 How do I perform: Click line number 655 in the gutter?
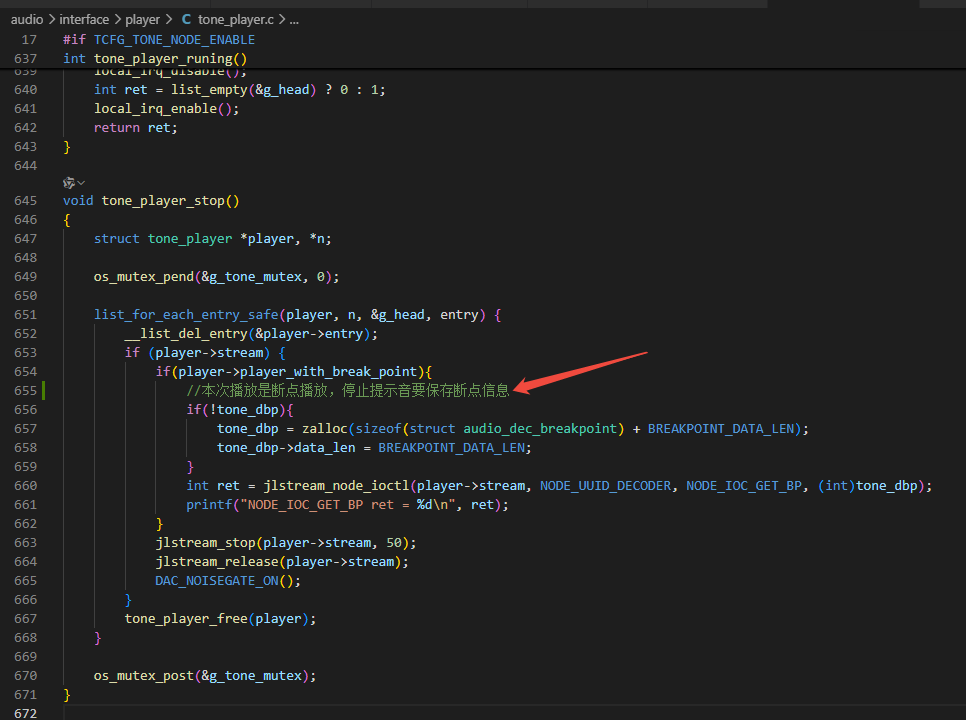25,390
